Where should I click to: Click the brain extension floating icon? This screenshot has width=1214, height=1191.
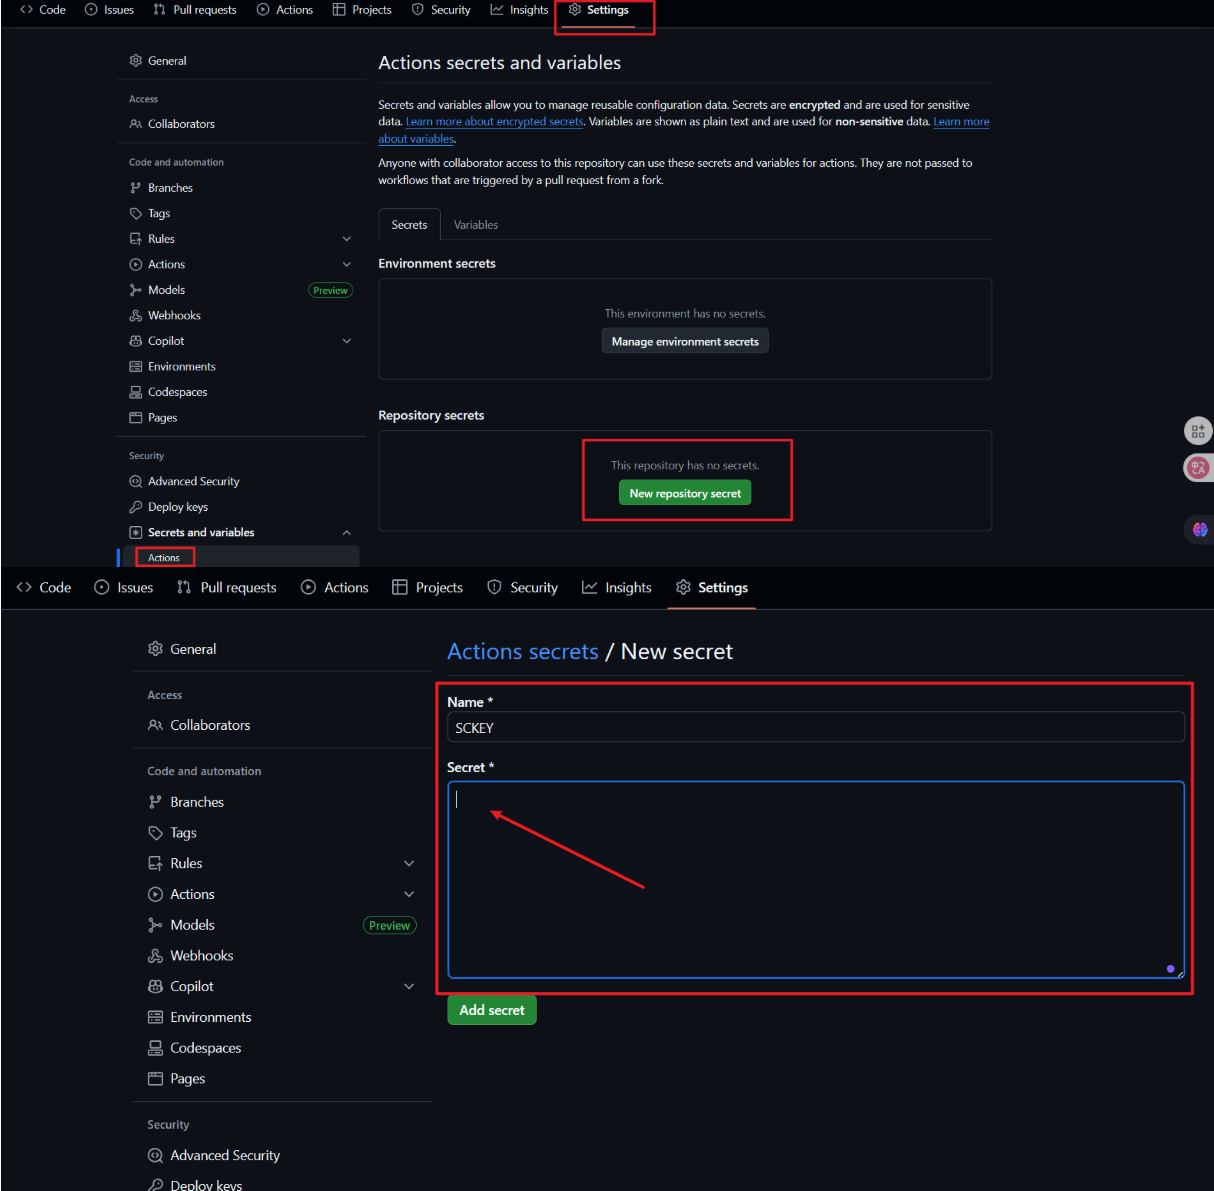(1200, 530)
